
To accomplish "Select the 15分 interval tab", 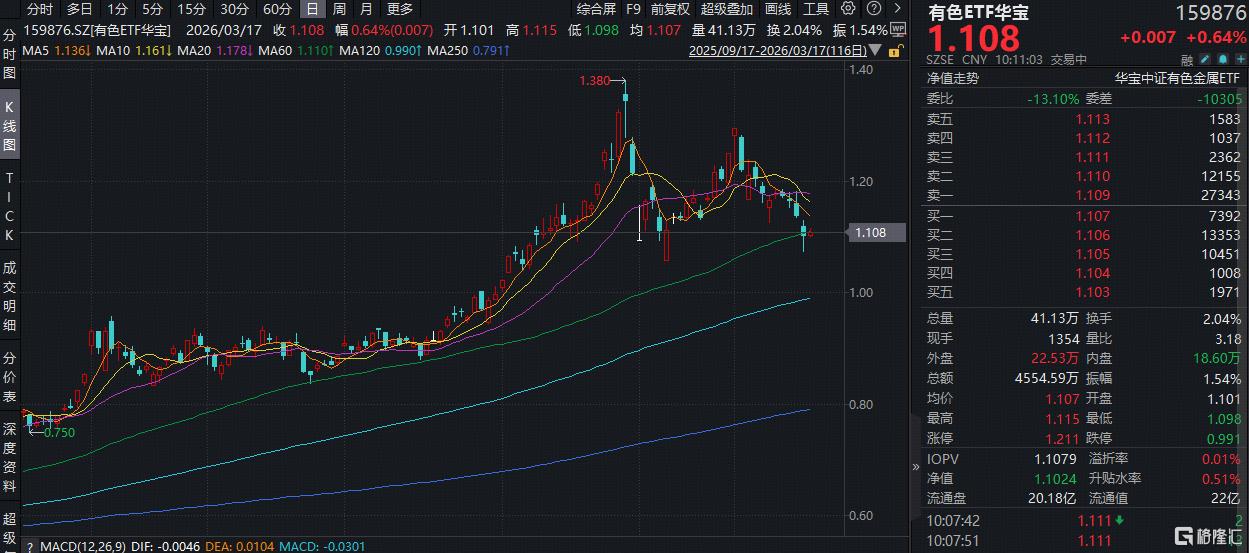I will pyautogui.click(x=191, y=9).
